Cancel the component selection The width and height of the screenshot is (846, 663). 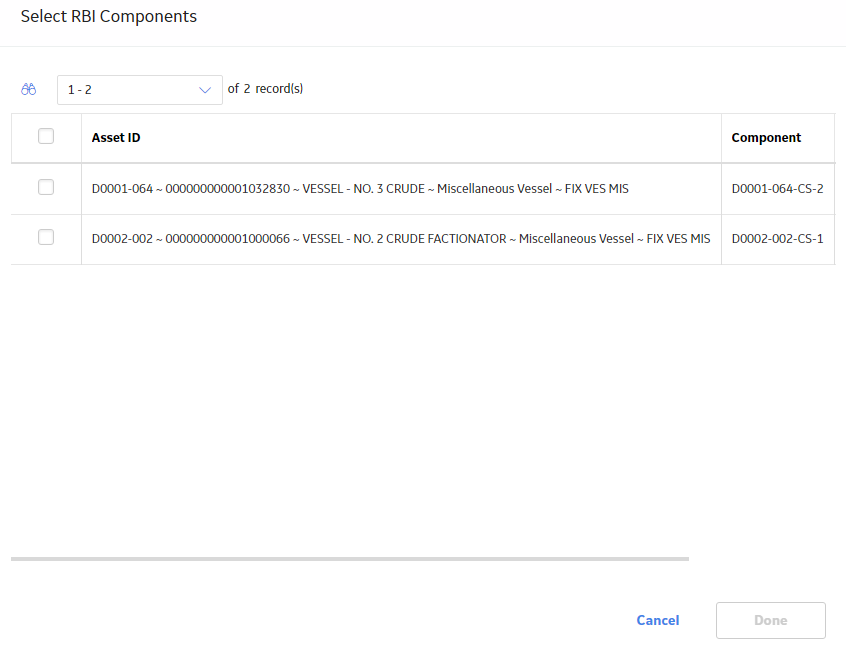coord(658,620)
